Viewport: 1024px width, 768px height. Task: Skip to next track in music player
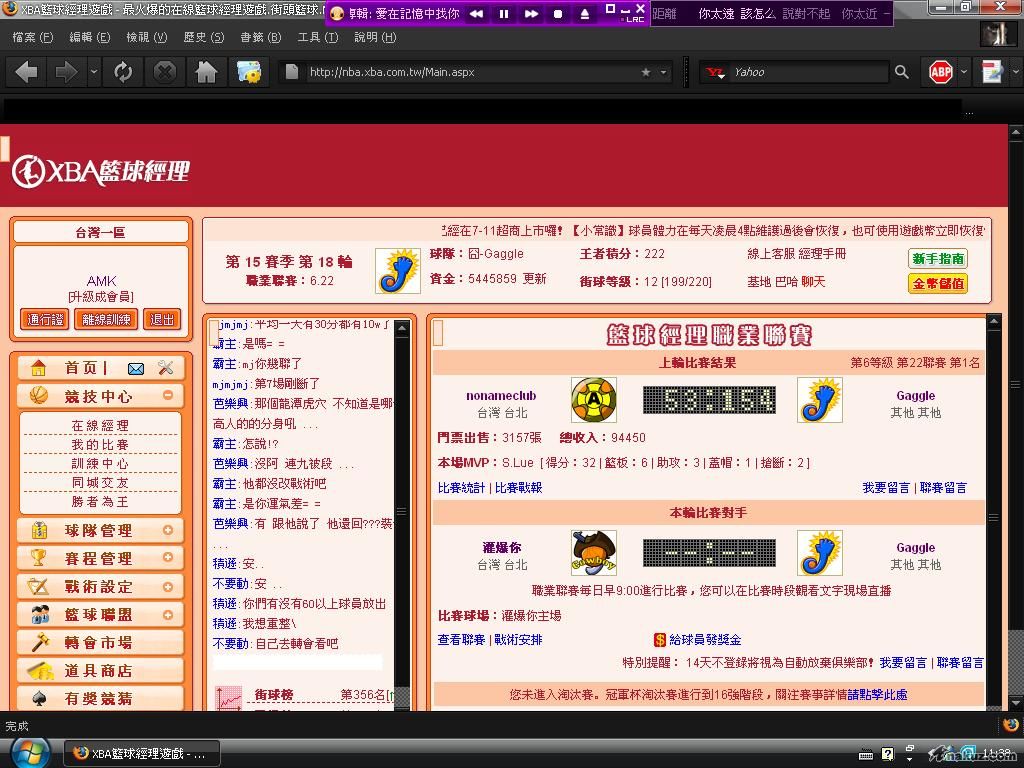[x=531, y=14]
